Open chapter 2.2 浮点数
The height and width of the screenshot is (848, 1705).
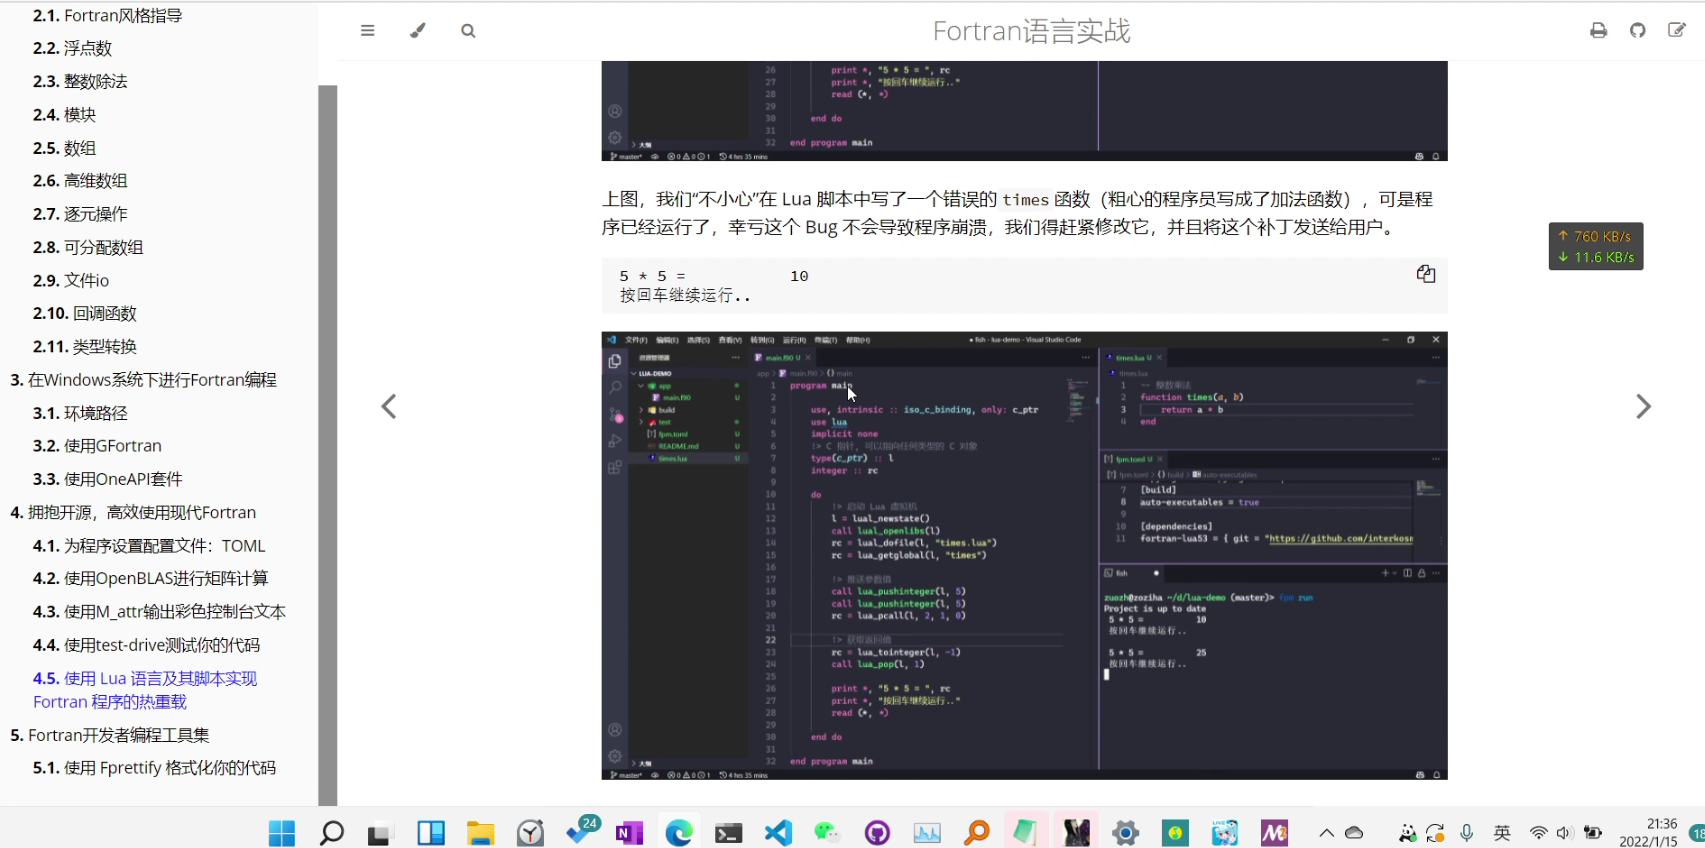pyautogui.click(x=73, y=49)
